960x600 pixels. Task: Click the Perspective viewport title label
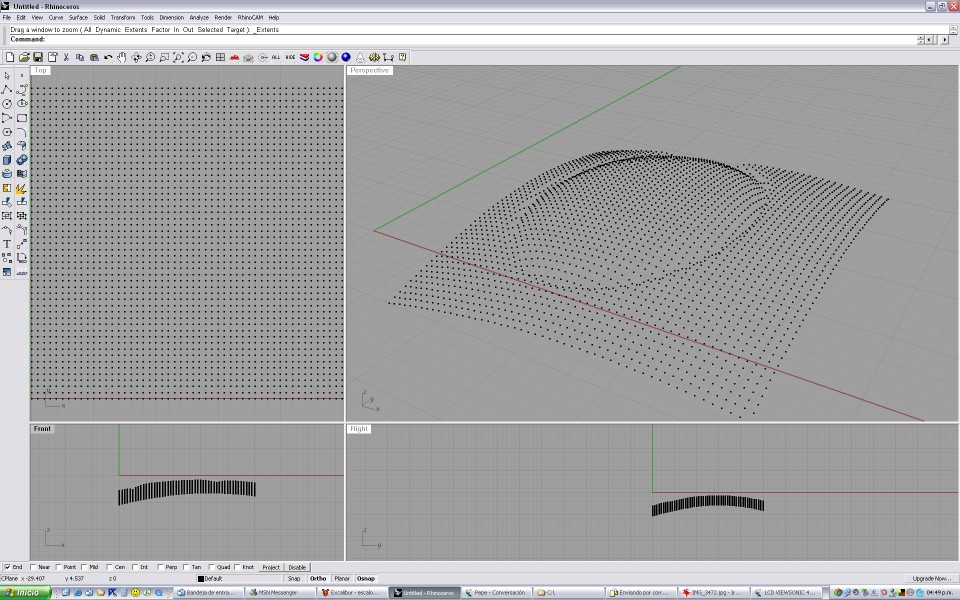369,70
